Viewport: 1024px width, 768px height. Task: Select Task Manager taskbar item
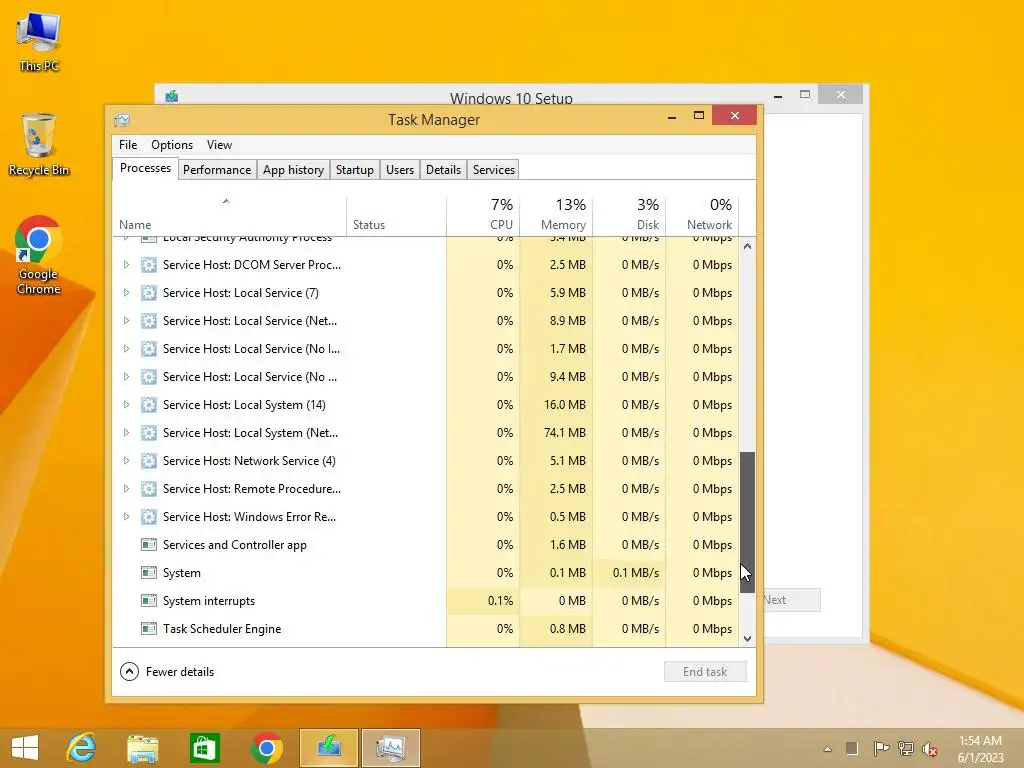pos(391,748)
